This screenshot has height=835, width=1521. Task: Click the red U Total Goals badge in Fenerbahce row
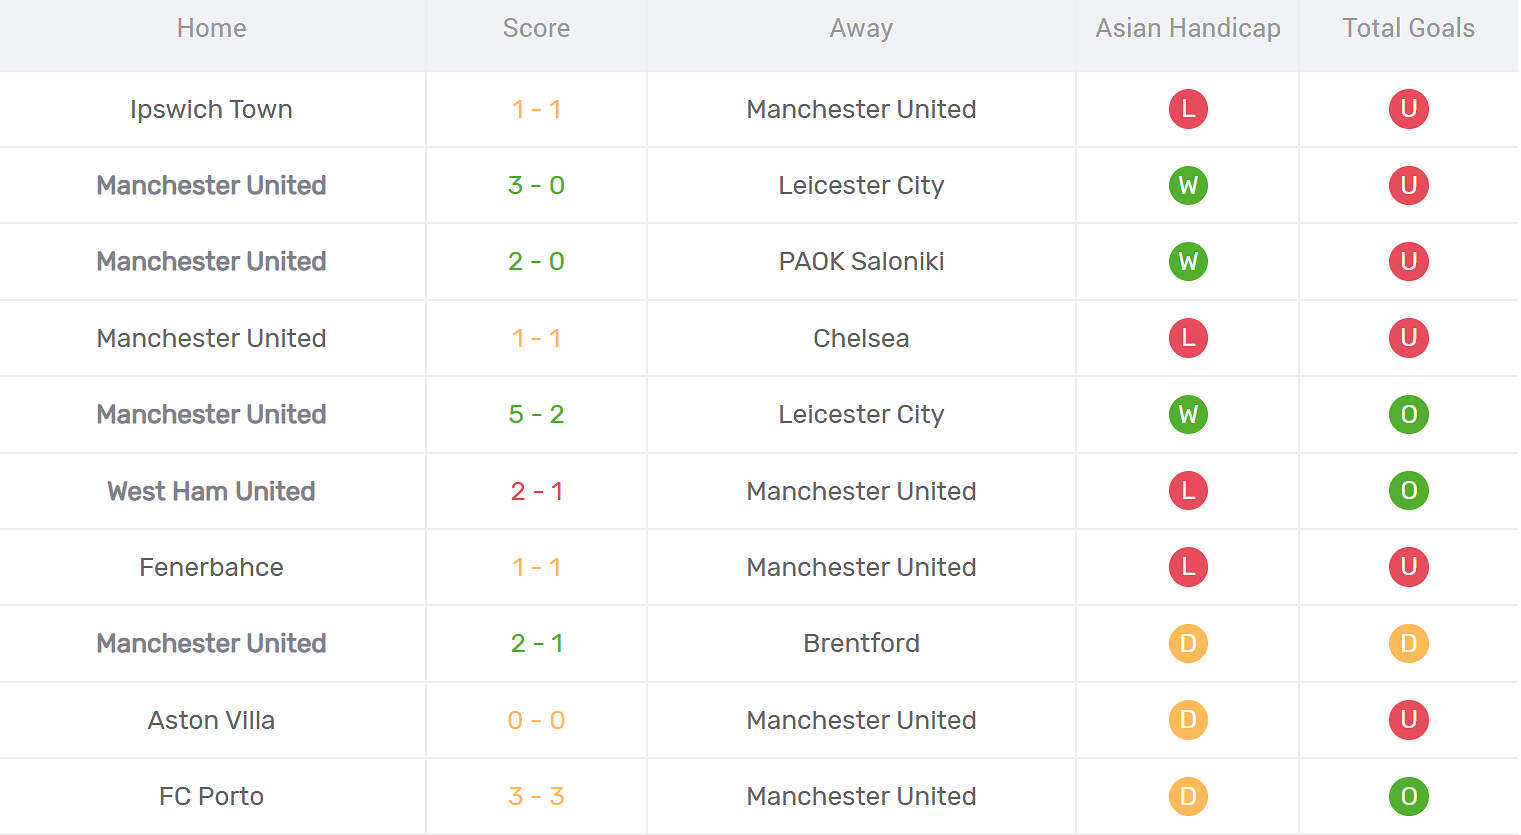point(1408,567)
